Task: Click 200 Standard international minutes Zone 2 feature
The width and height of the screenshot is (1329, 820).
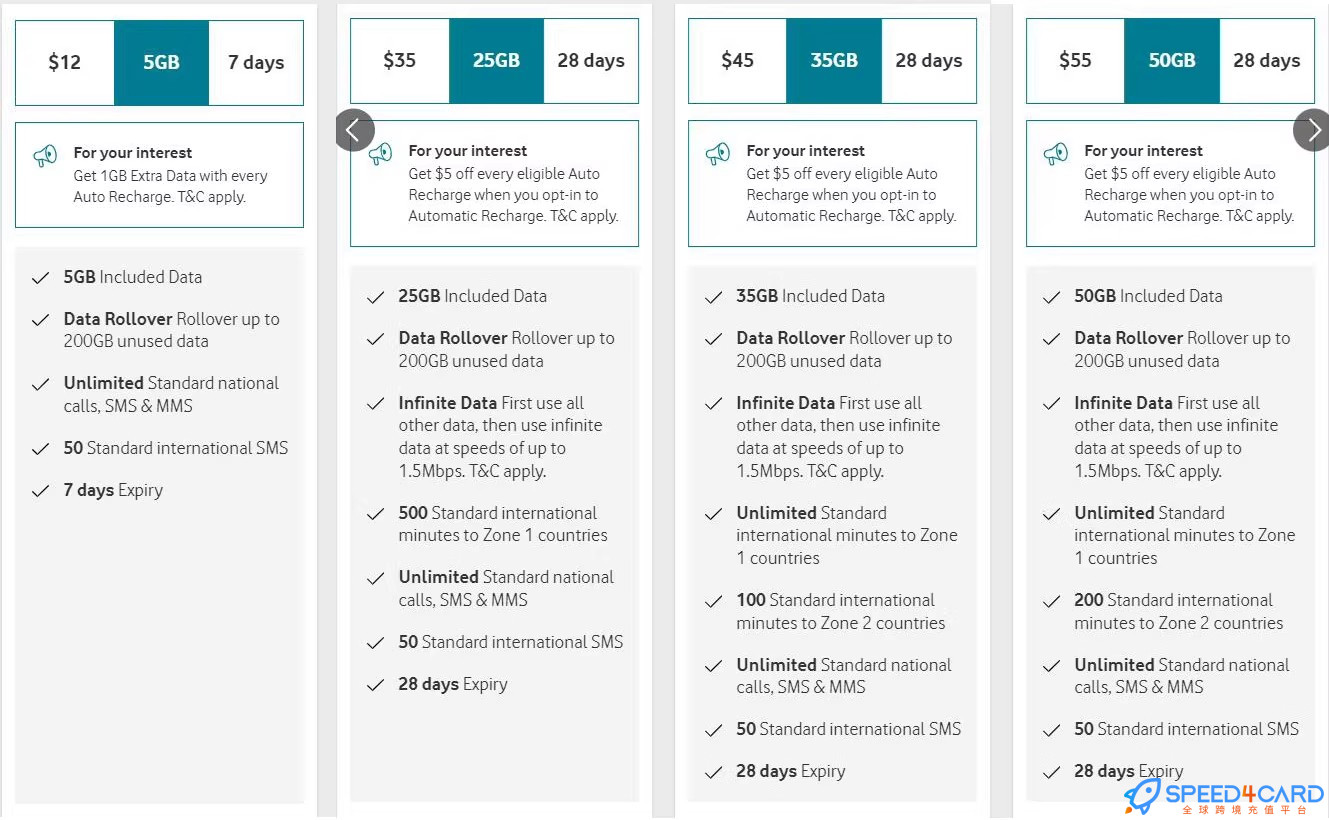Action: tap(1178, 611)
